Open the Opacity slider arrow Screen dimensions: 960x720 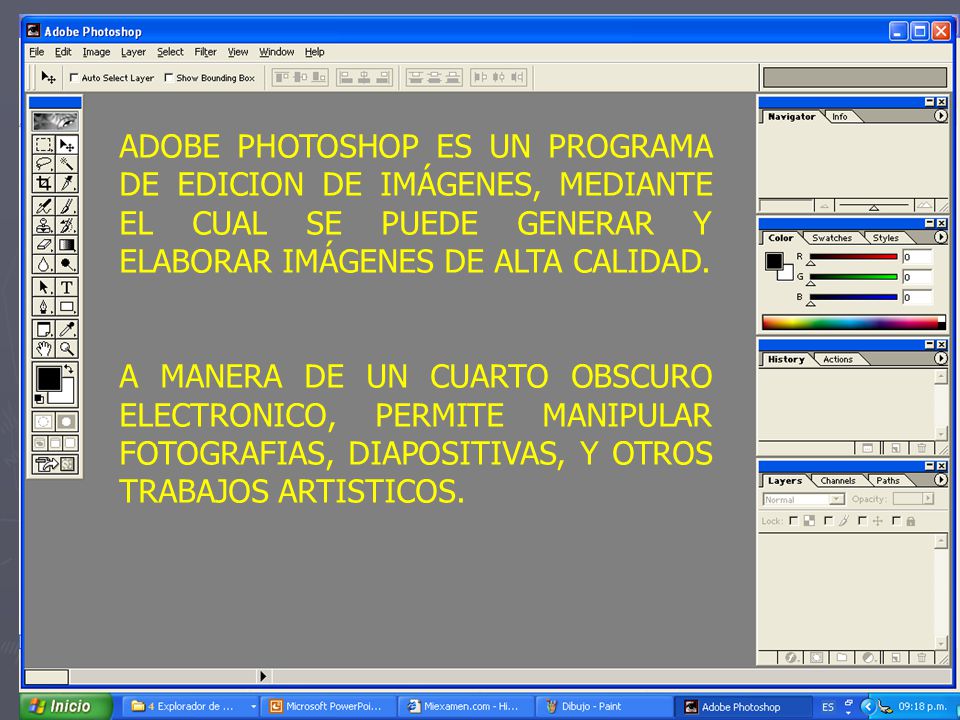(x=929, y=498)
